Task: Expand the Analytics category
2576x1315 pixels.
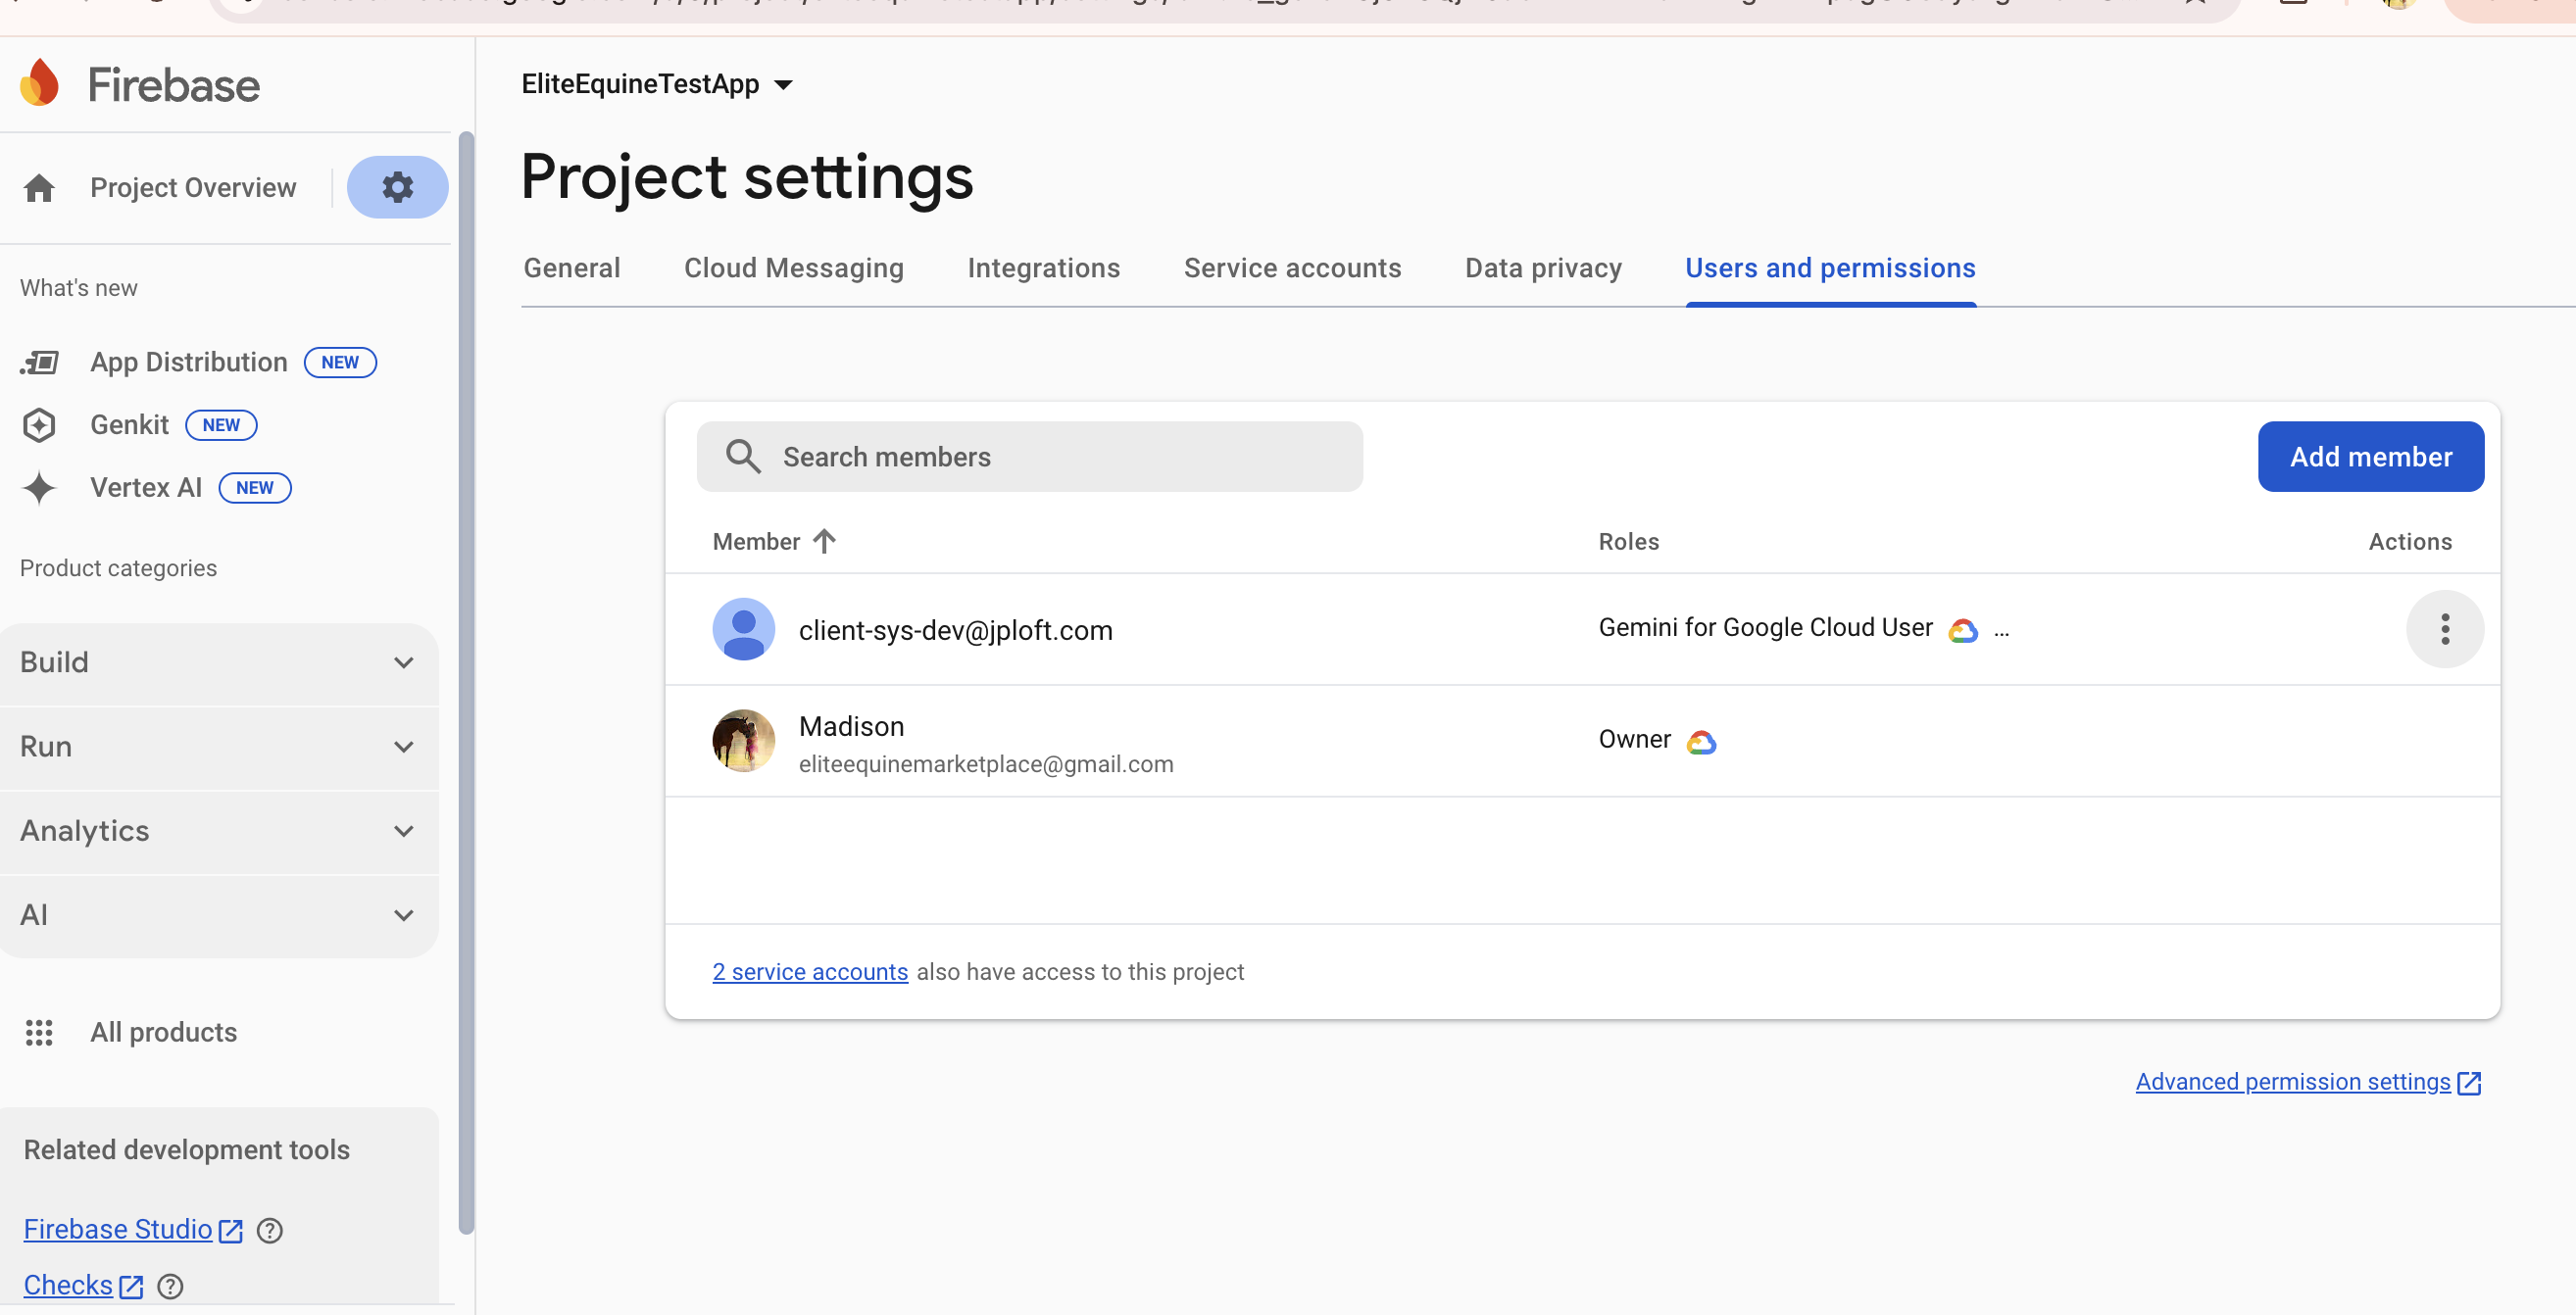Action: coord(219,831)
